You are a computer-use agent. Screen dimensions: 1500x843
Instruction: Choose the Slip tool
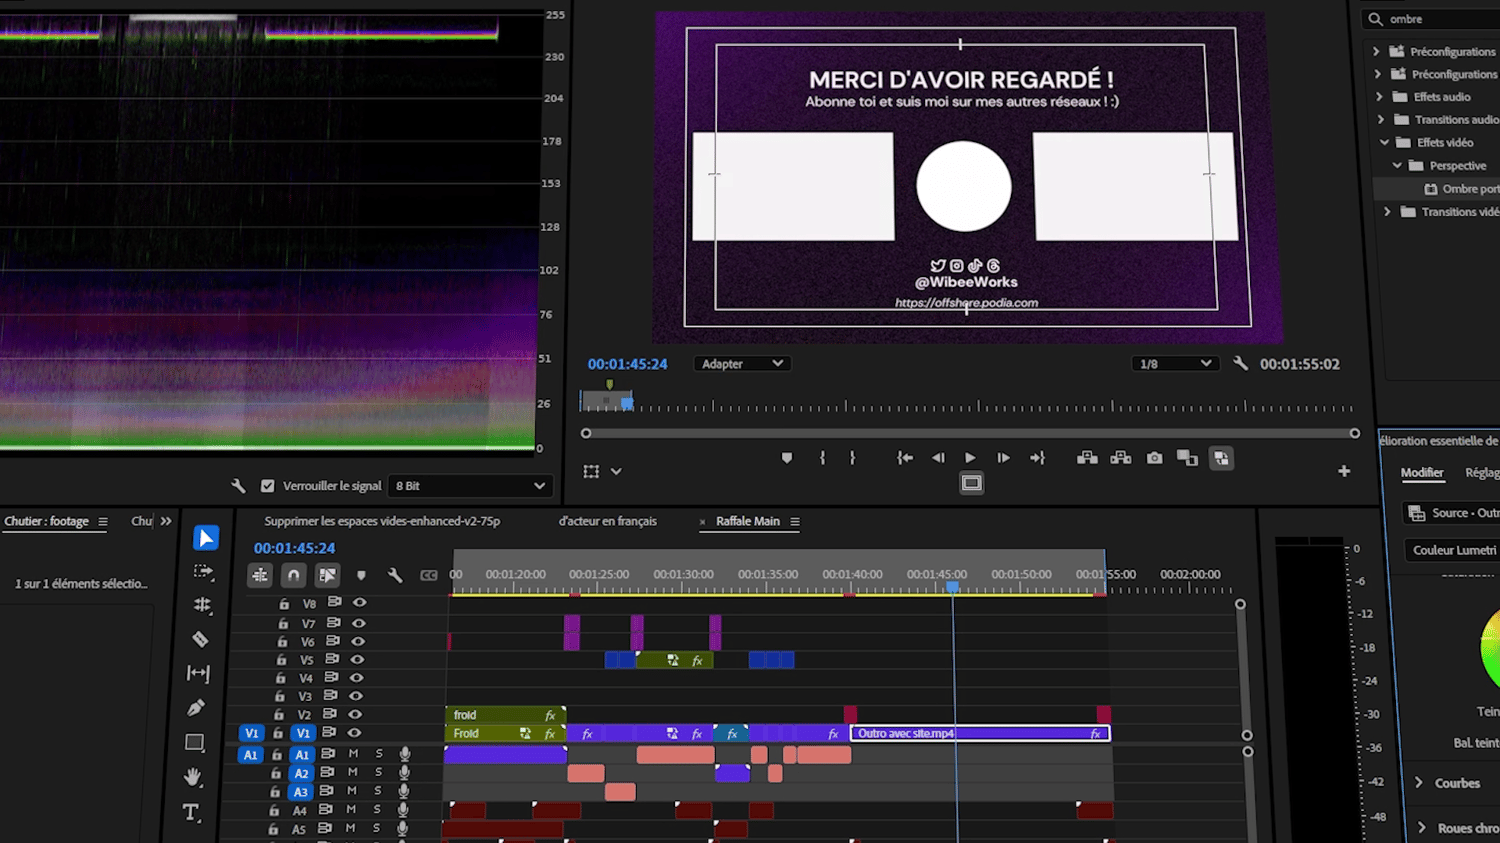pos(198,673)
